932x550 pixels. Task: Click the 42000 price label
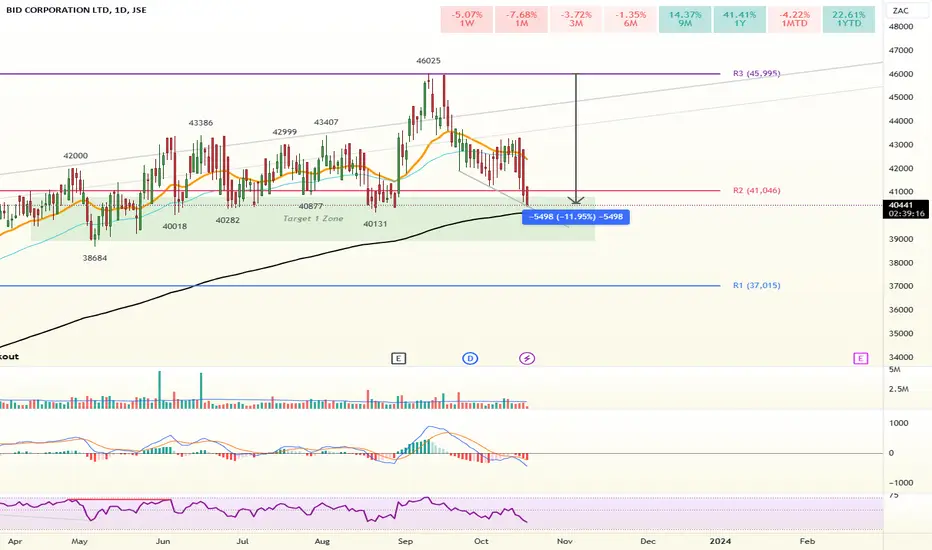75,156
